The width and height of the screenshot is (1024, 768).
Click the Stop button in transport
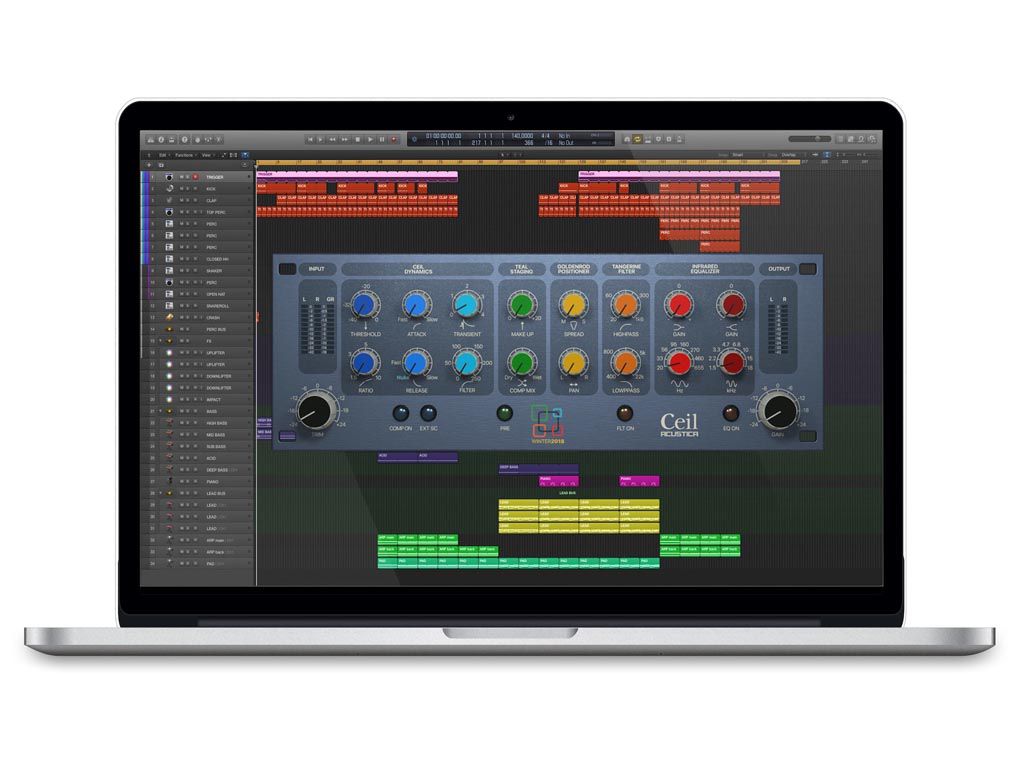coord(357,139)
